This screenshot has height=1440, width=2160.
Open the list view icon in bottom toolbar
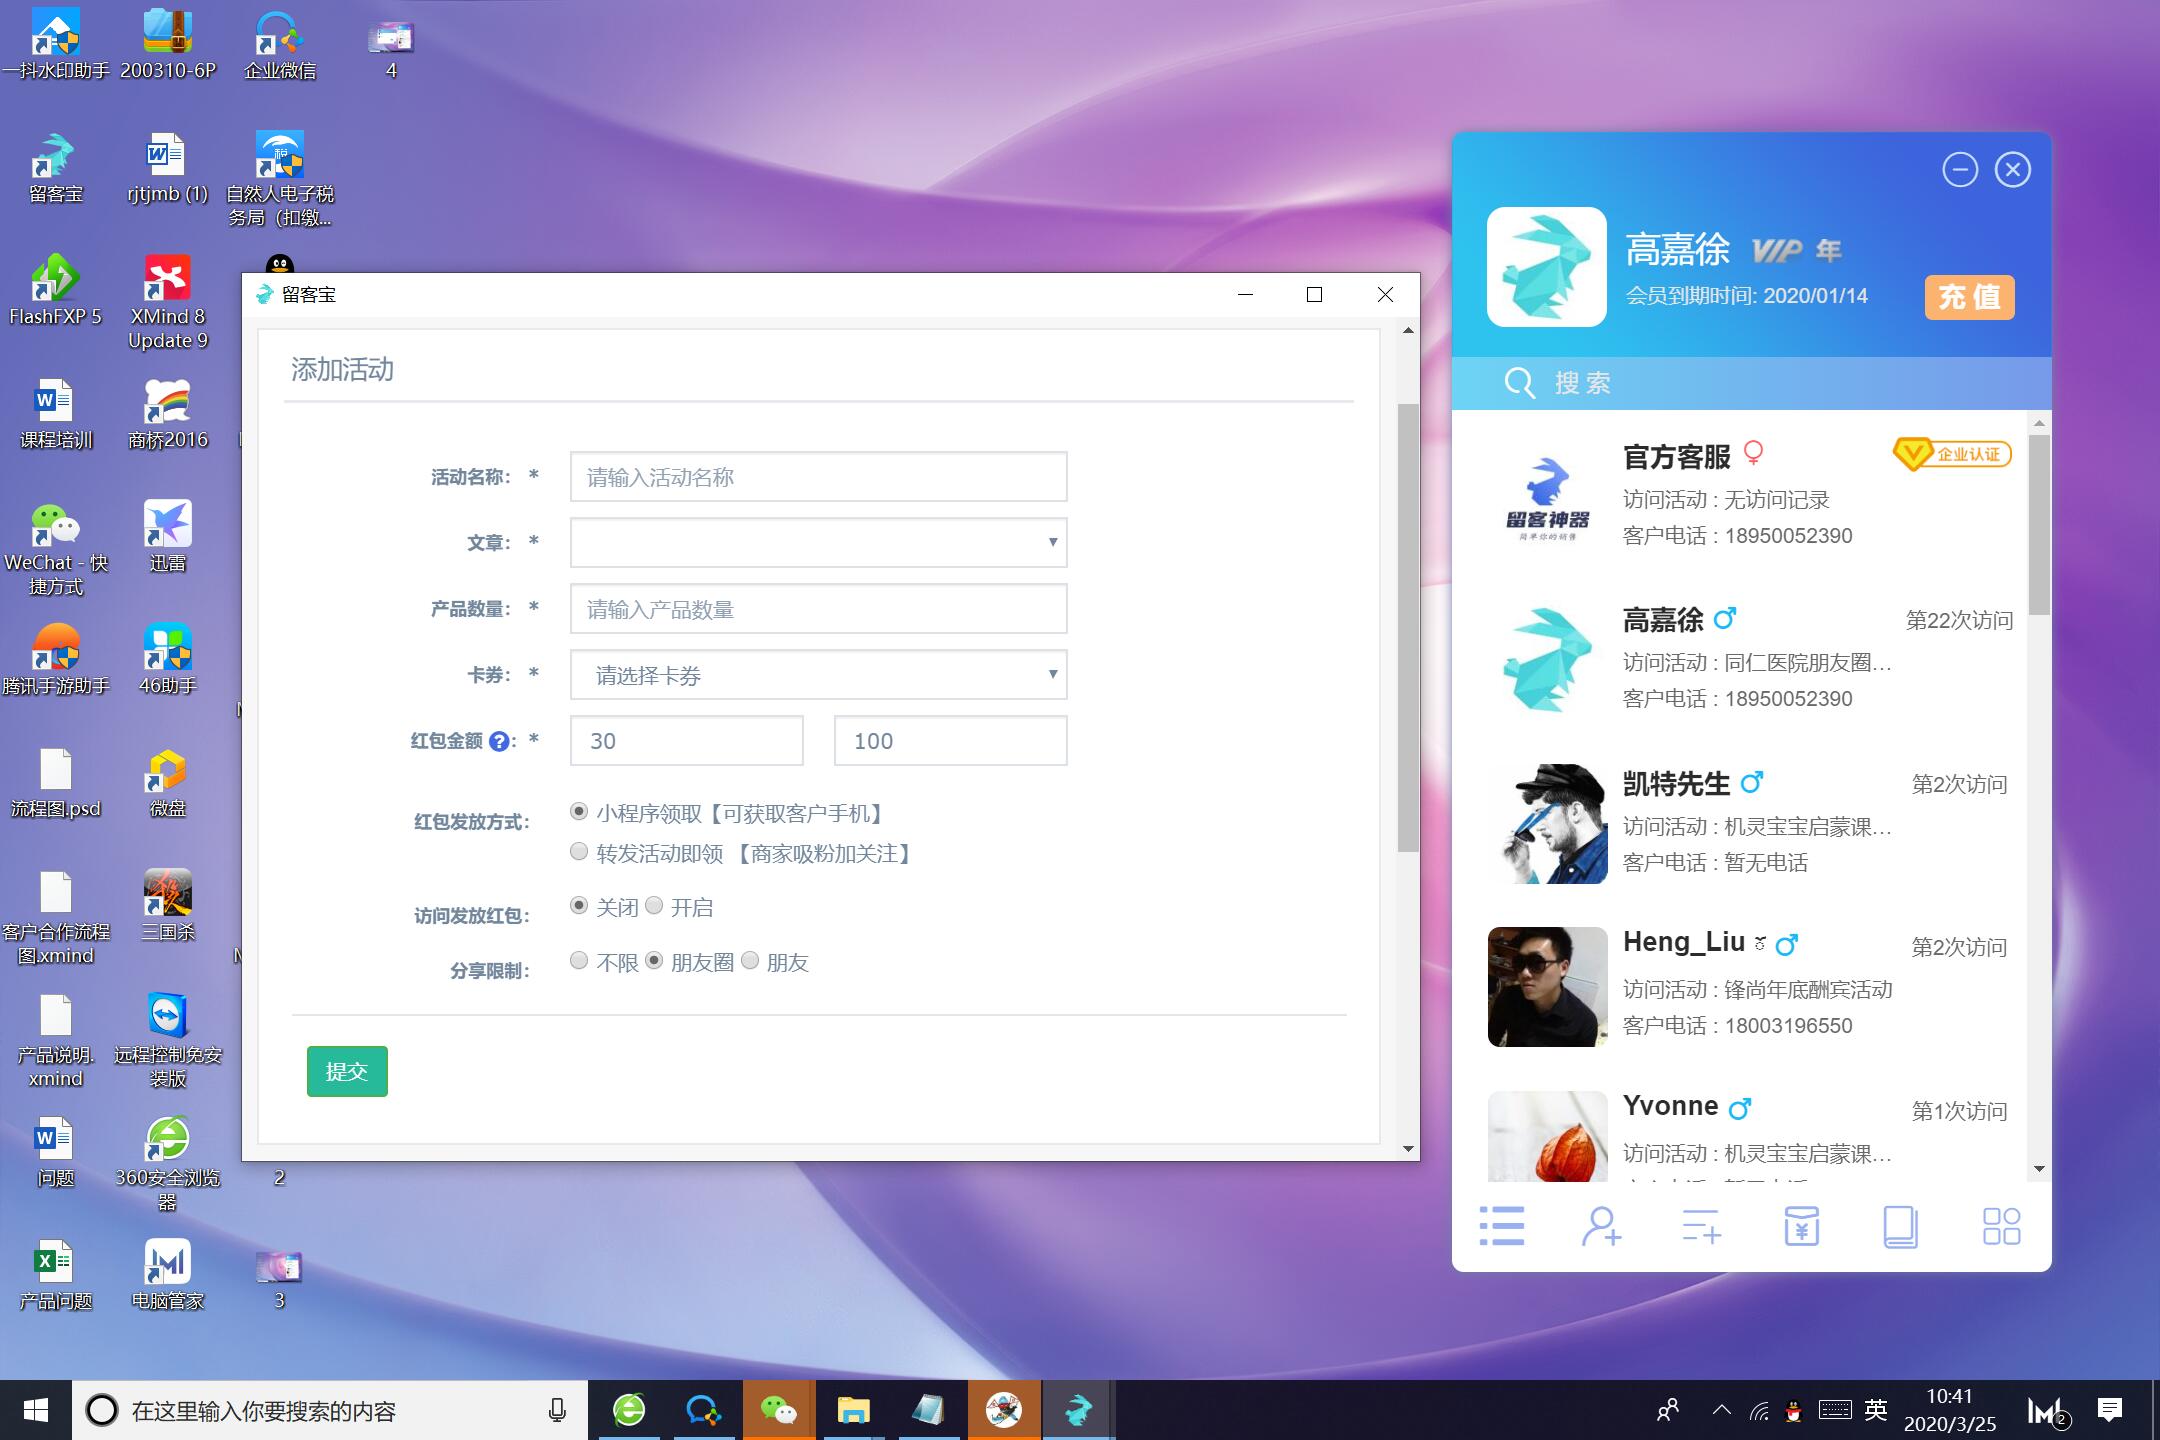(x=1501, y=1226)
